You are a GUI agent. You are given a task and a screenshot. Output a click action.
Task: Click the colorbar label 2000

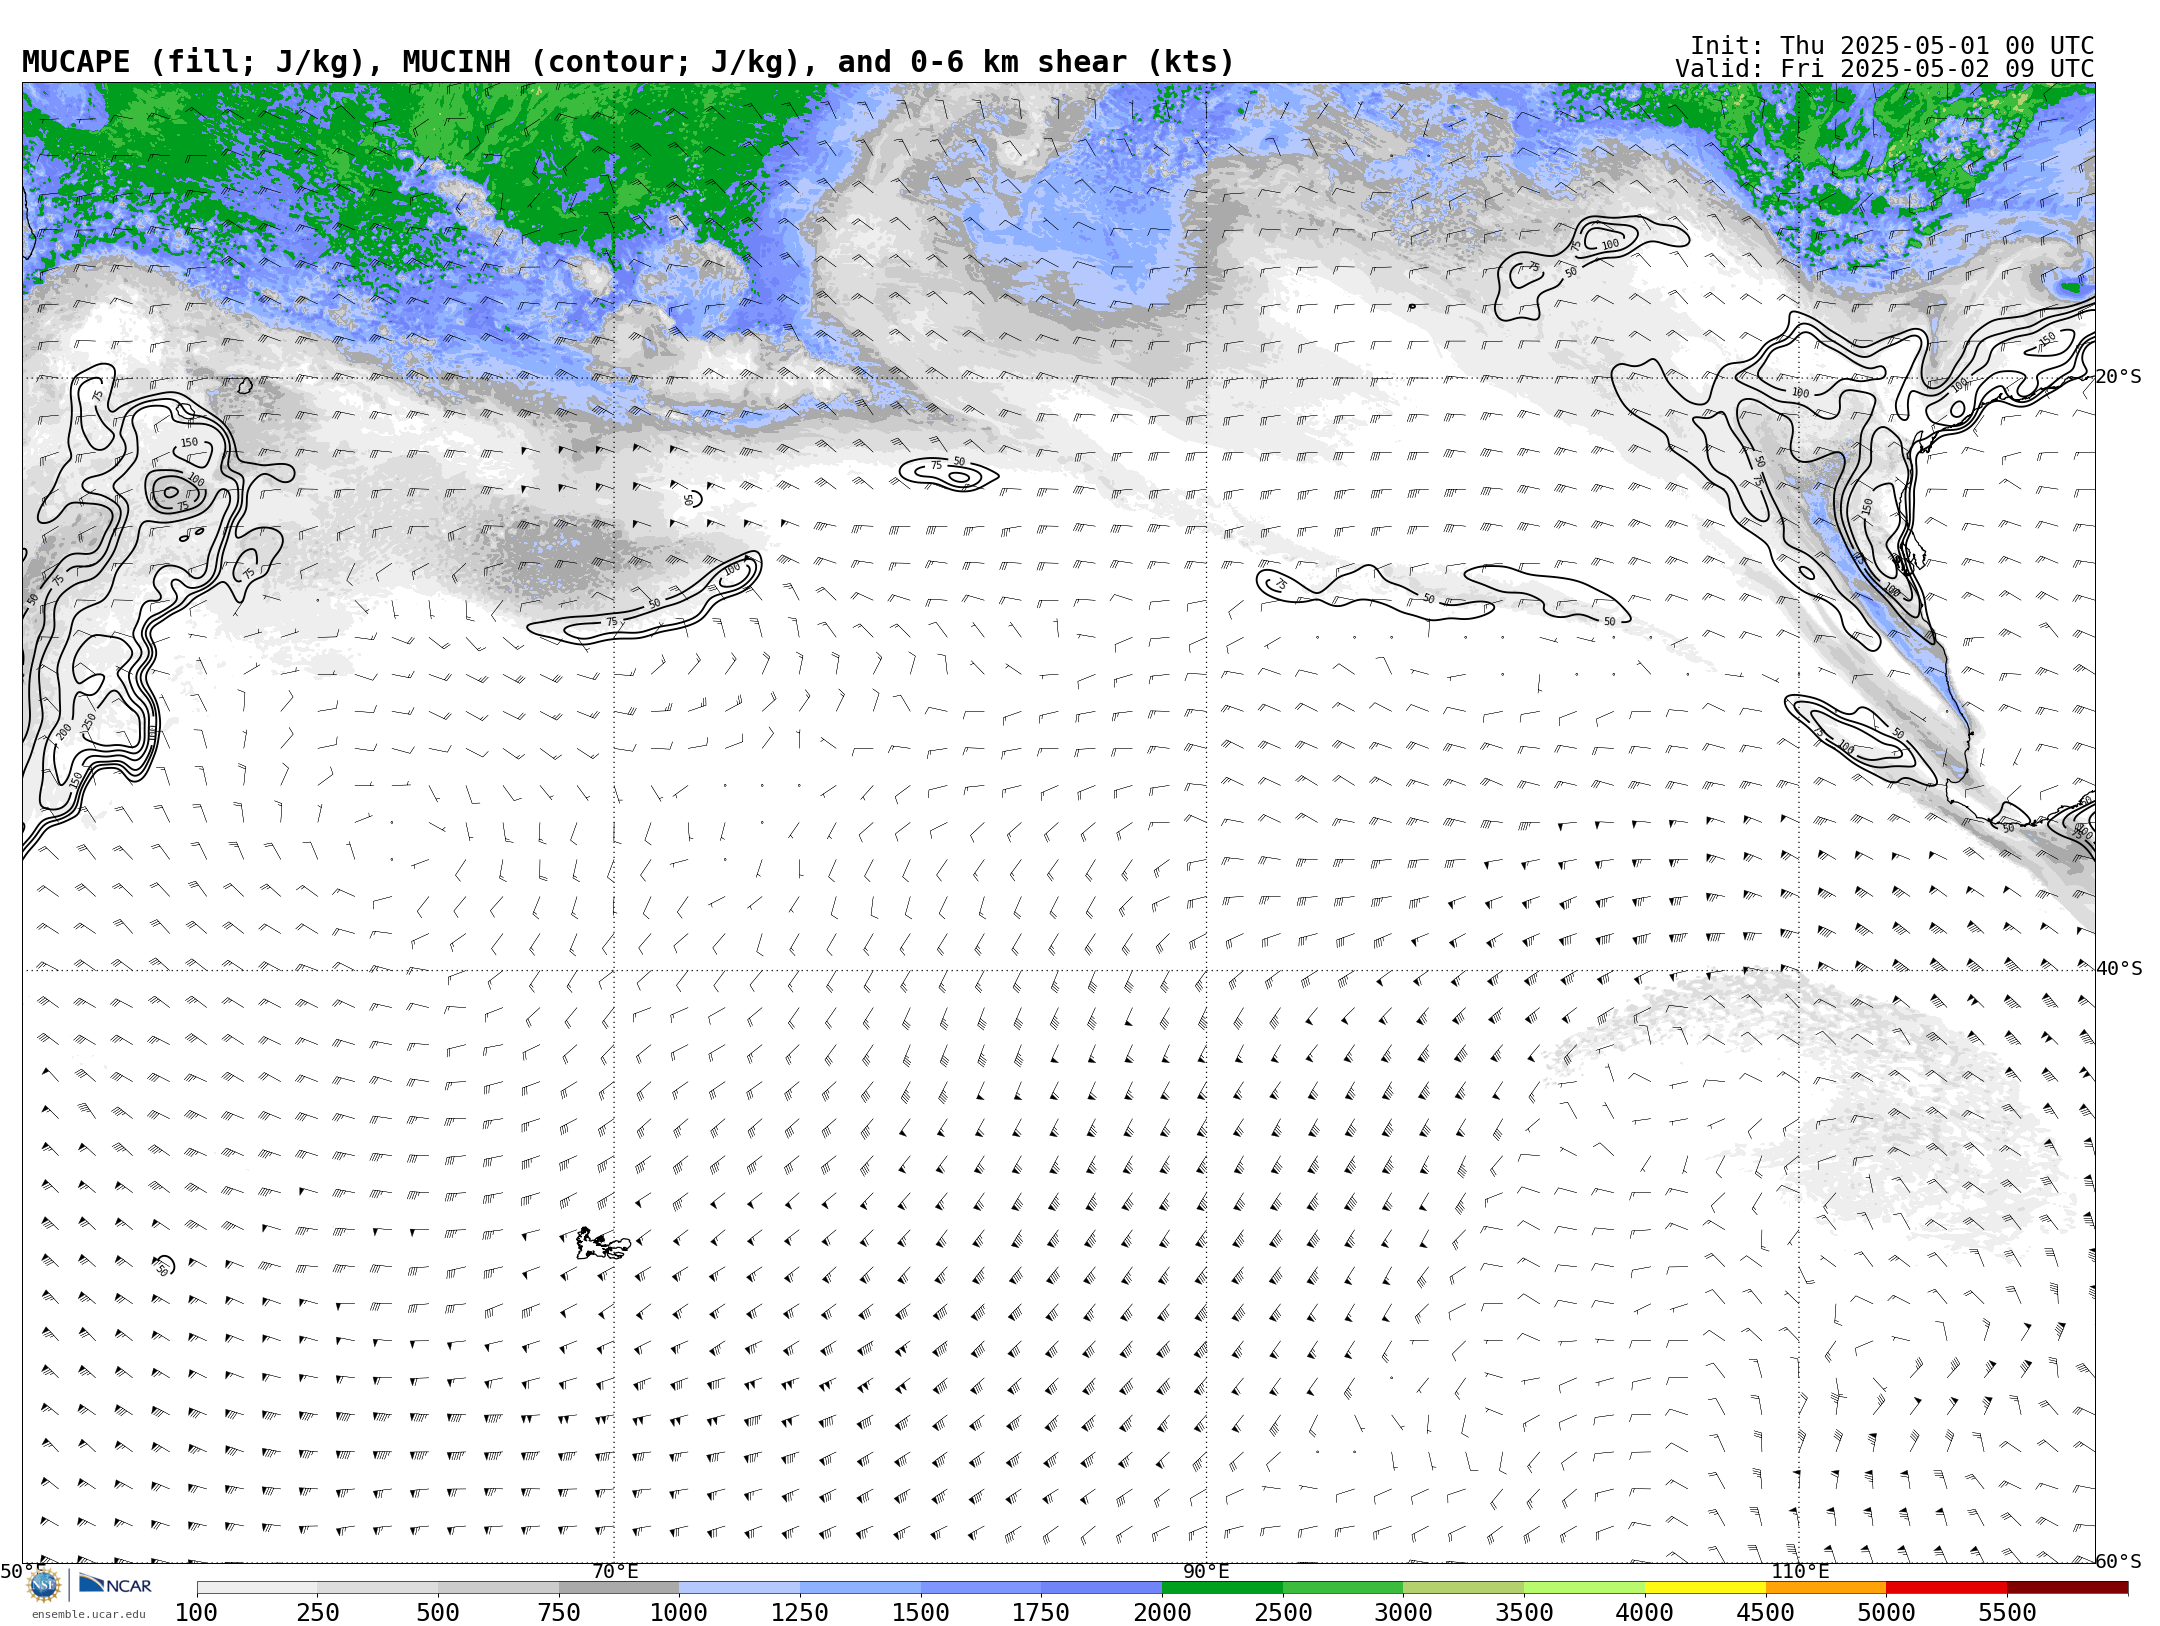coord(1162,1613)
